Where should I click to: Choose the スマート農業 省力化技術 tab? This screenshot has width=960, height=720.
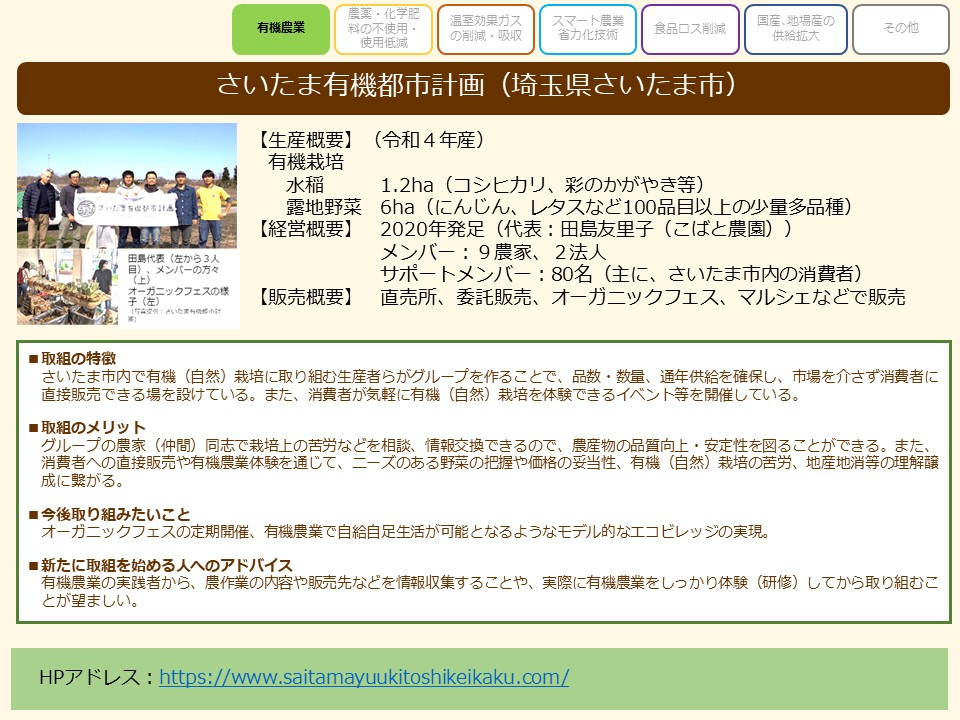[x=588, y=29]
